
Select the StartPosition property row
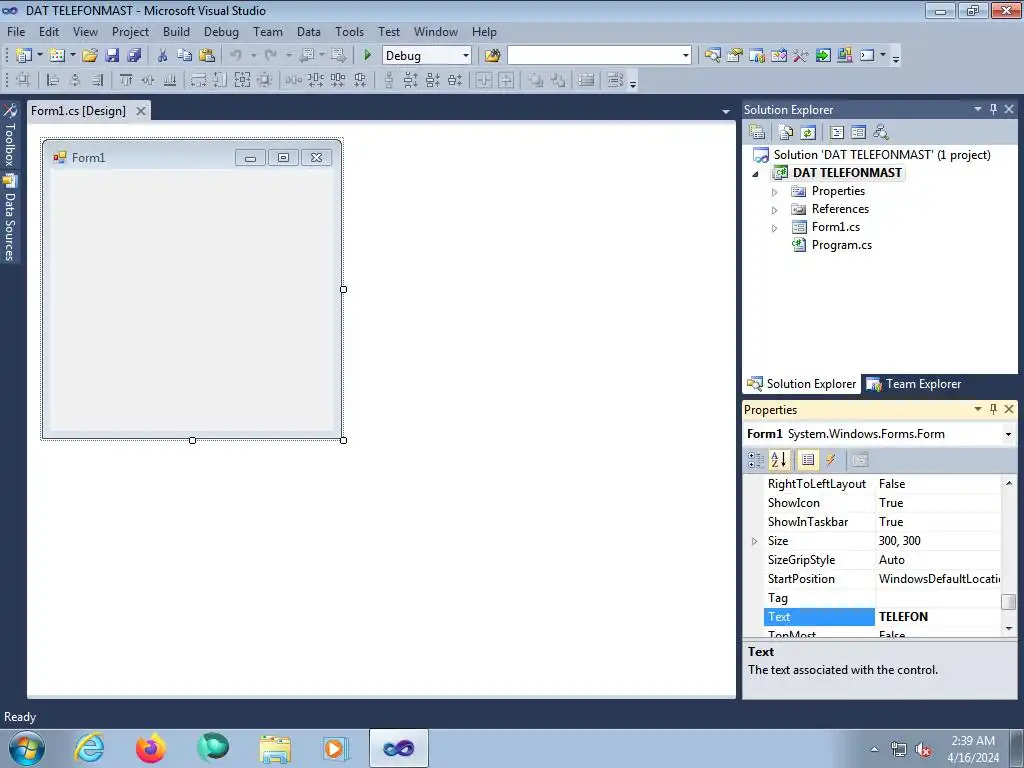tap(882, 579)
